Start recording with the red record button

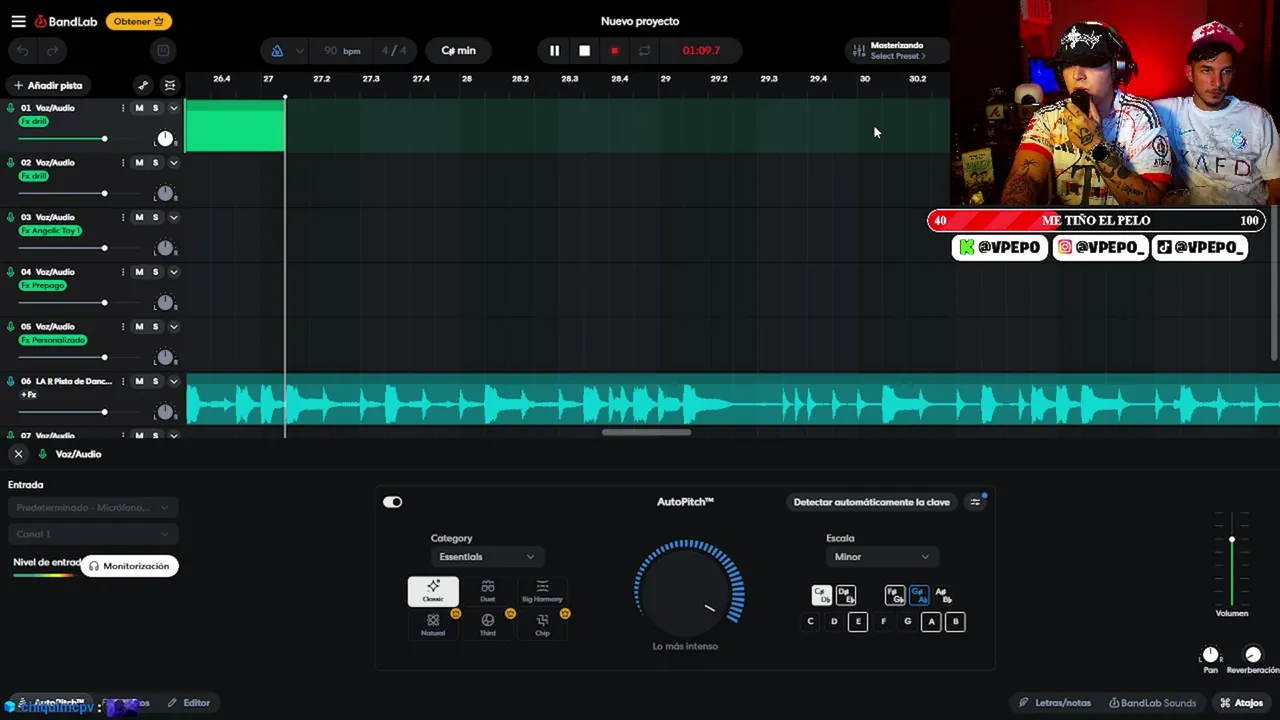click(614, 50)
